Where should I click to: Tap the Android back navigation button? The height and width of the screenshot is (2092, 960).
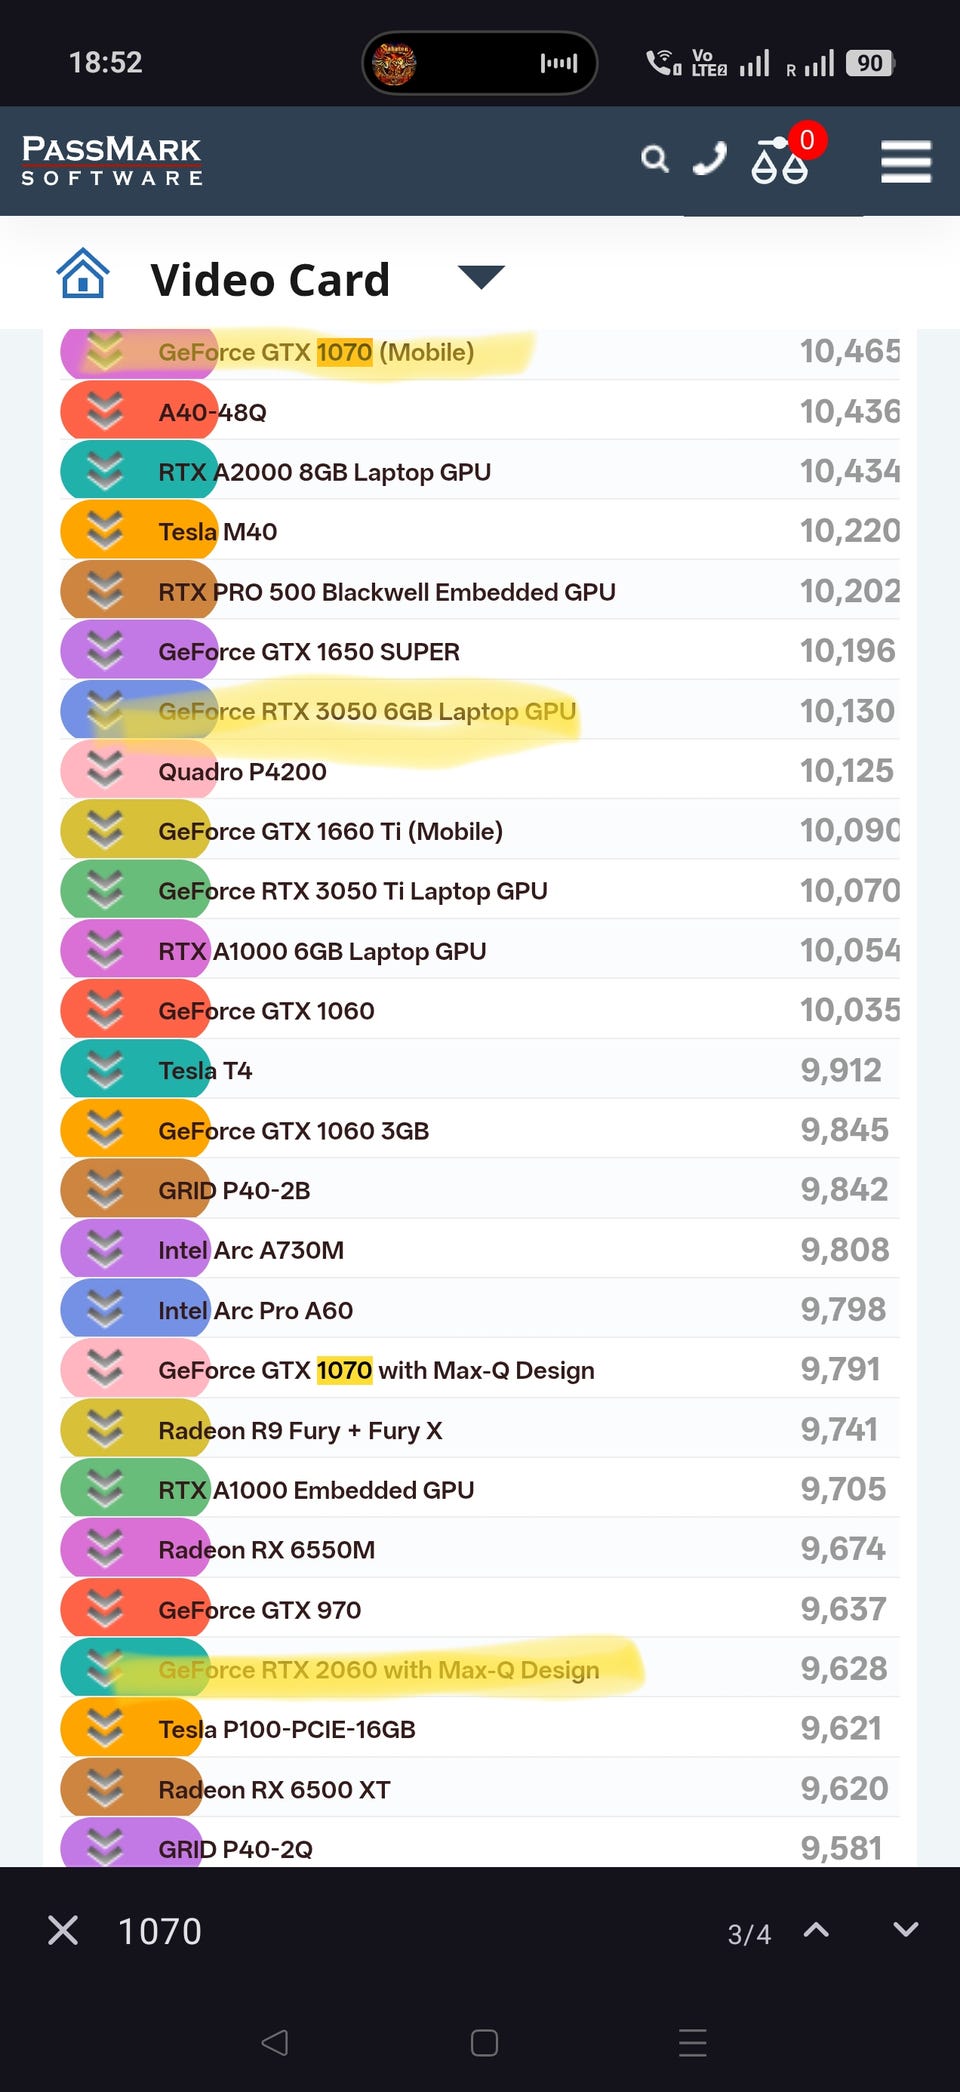[275, 2042]
